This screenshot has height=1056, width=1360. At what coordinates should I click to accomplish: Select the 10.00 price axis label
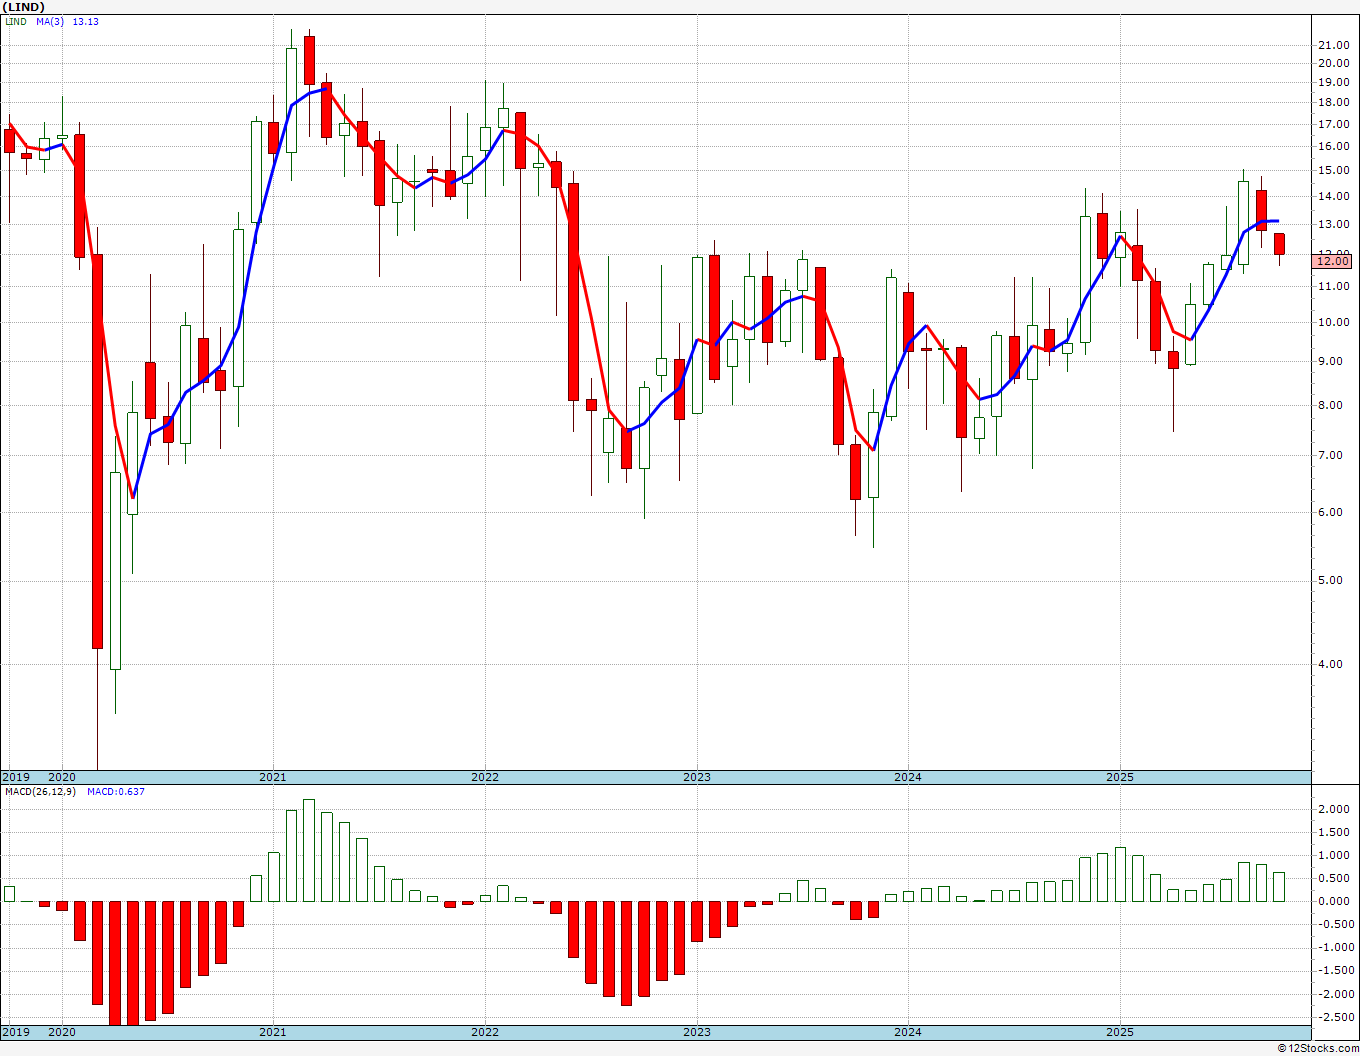coord(1333,322)
